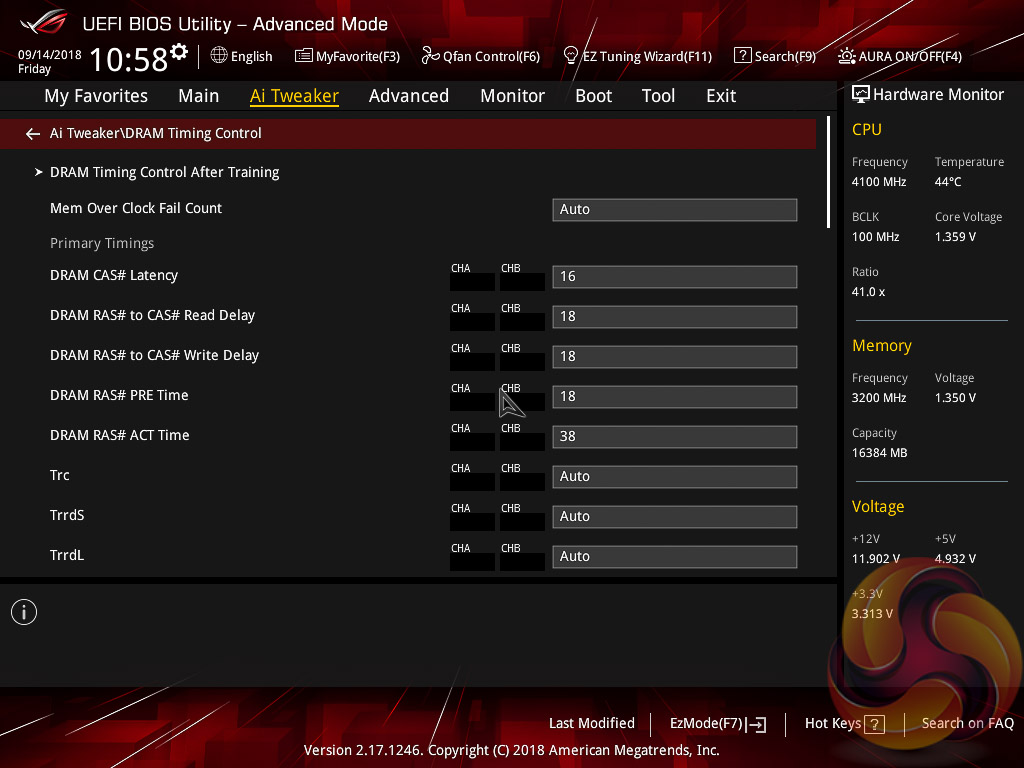Viewport: 1024px width, 768px height.
Task: Click the globe language icon
Action: click(x=219, y=56)
